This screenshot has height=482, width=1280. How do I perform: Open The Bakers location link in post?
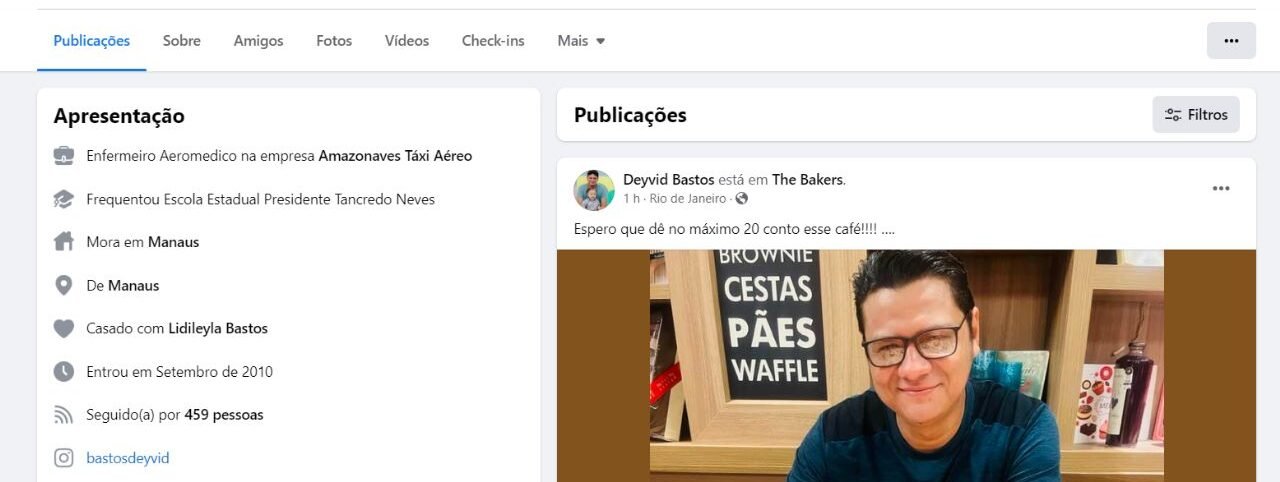807,180
